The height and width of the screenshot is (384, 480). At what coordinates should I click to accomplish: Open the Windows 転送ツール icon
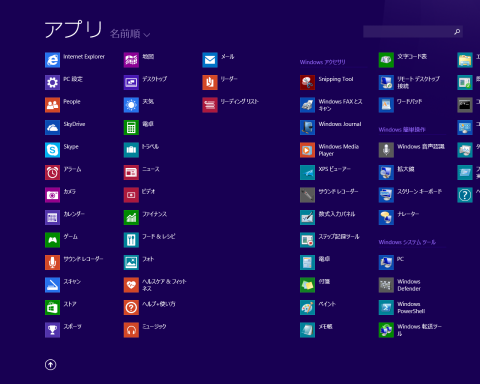click(386, 330)
